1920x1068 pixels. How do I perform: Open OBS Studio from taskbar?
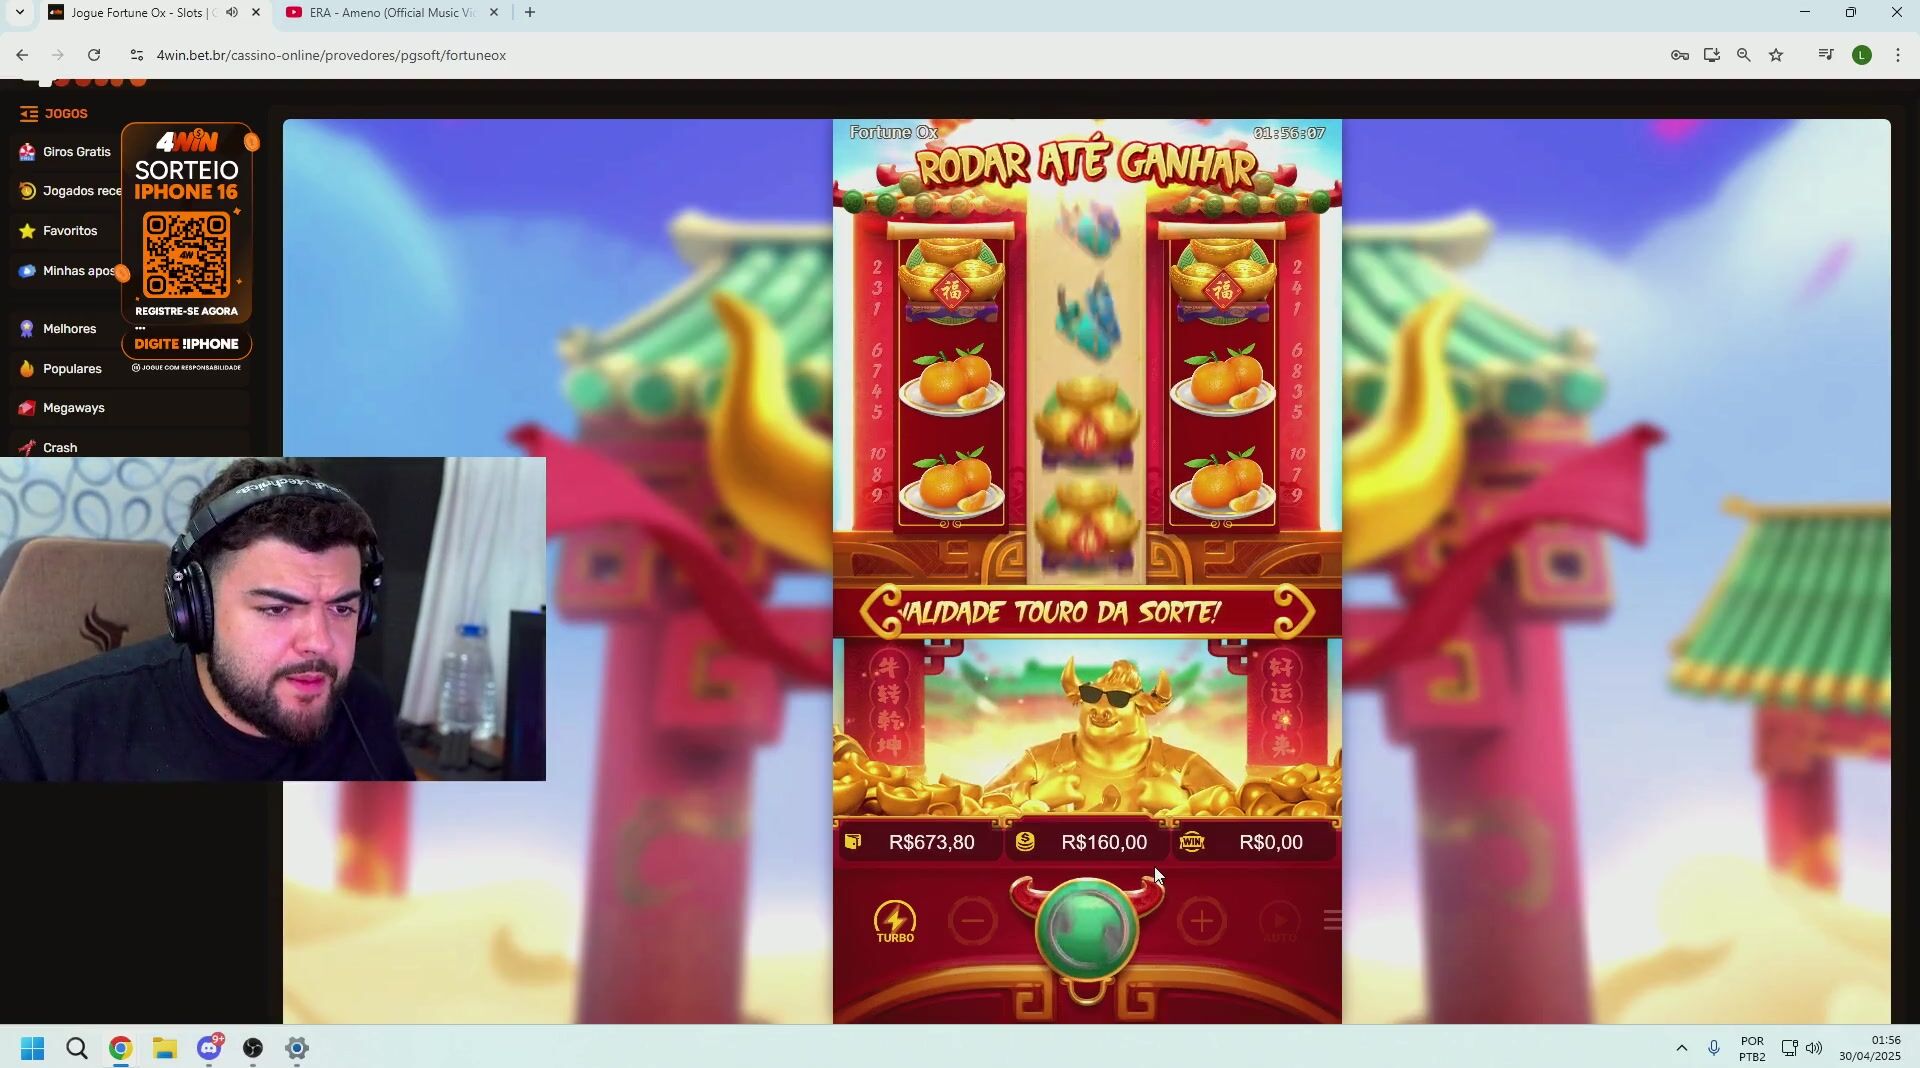point(253,1048)
